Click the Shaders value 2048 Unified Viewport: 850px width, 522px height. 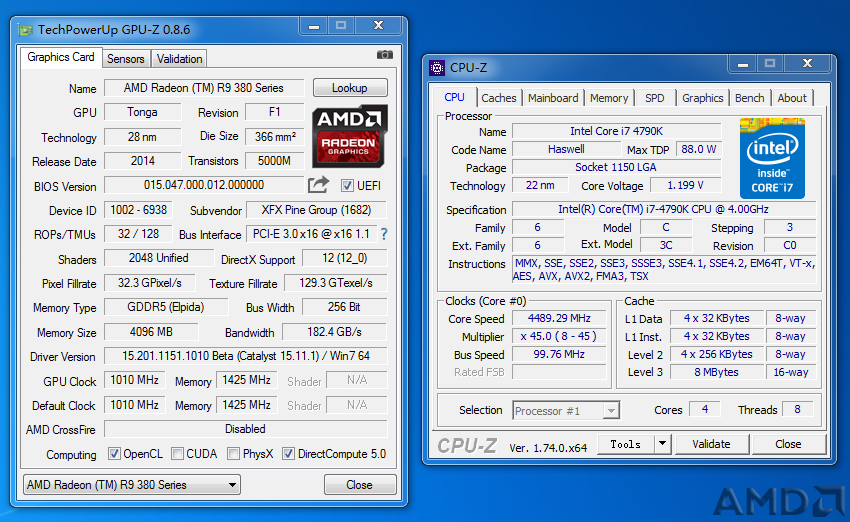(158, 258)
